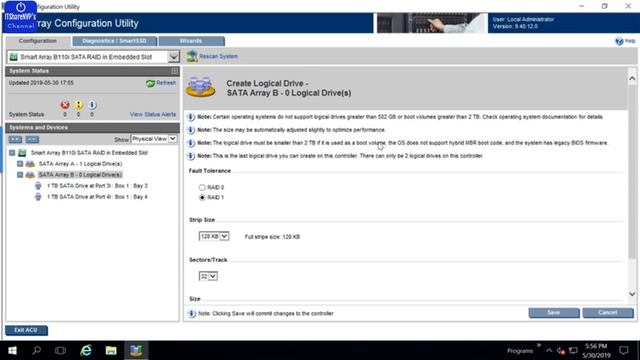Select Smart Array B110i controller tree row
The image size is (640, 360).
(x=89, y=153)
